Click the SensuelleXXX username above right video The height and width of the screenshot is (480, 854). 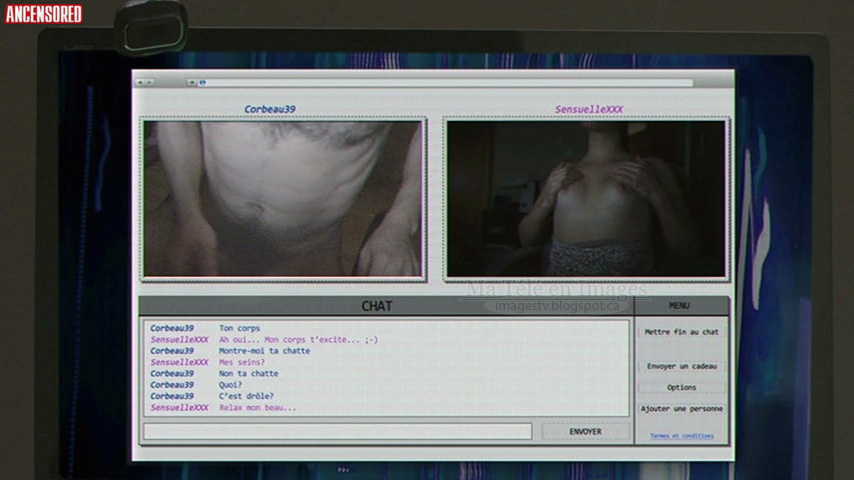point(589,109)
